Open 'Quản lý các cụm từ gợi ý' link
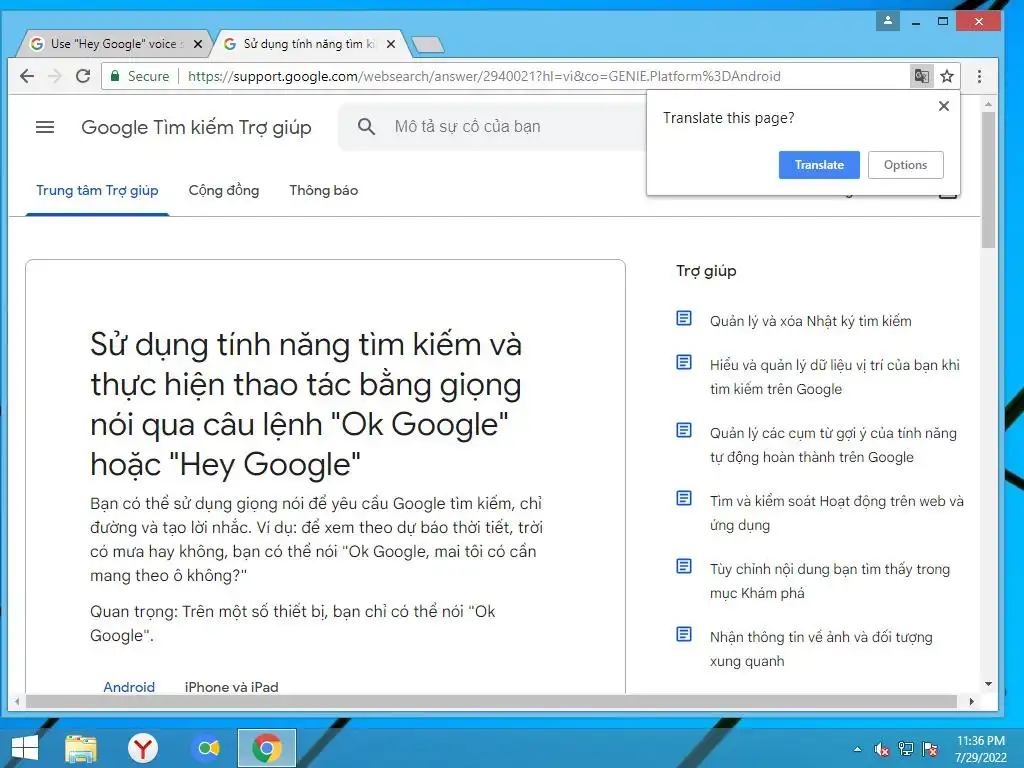This screenshot has width=1024, height=768. pyautogui.click(x=833, y=445)
